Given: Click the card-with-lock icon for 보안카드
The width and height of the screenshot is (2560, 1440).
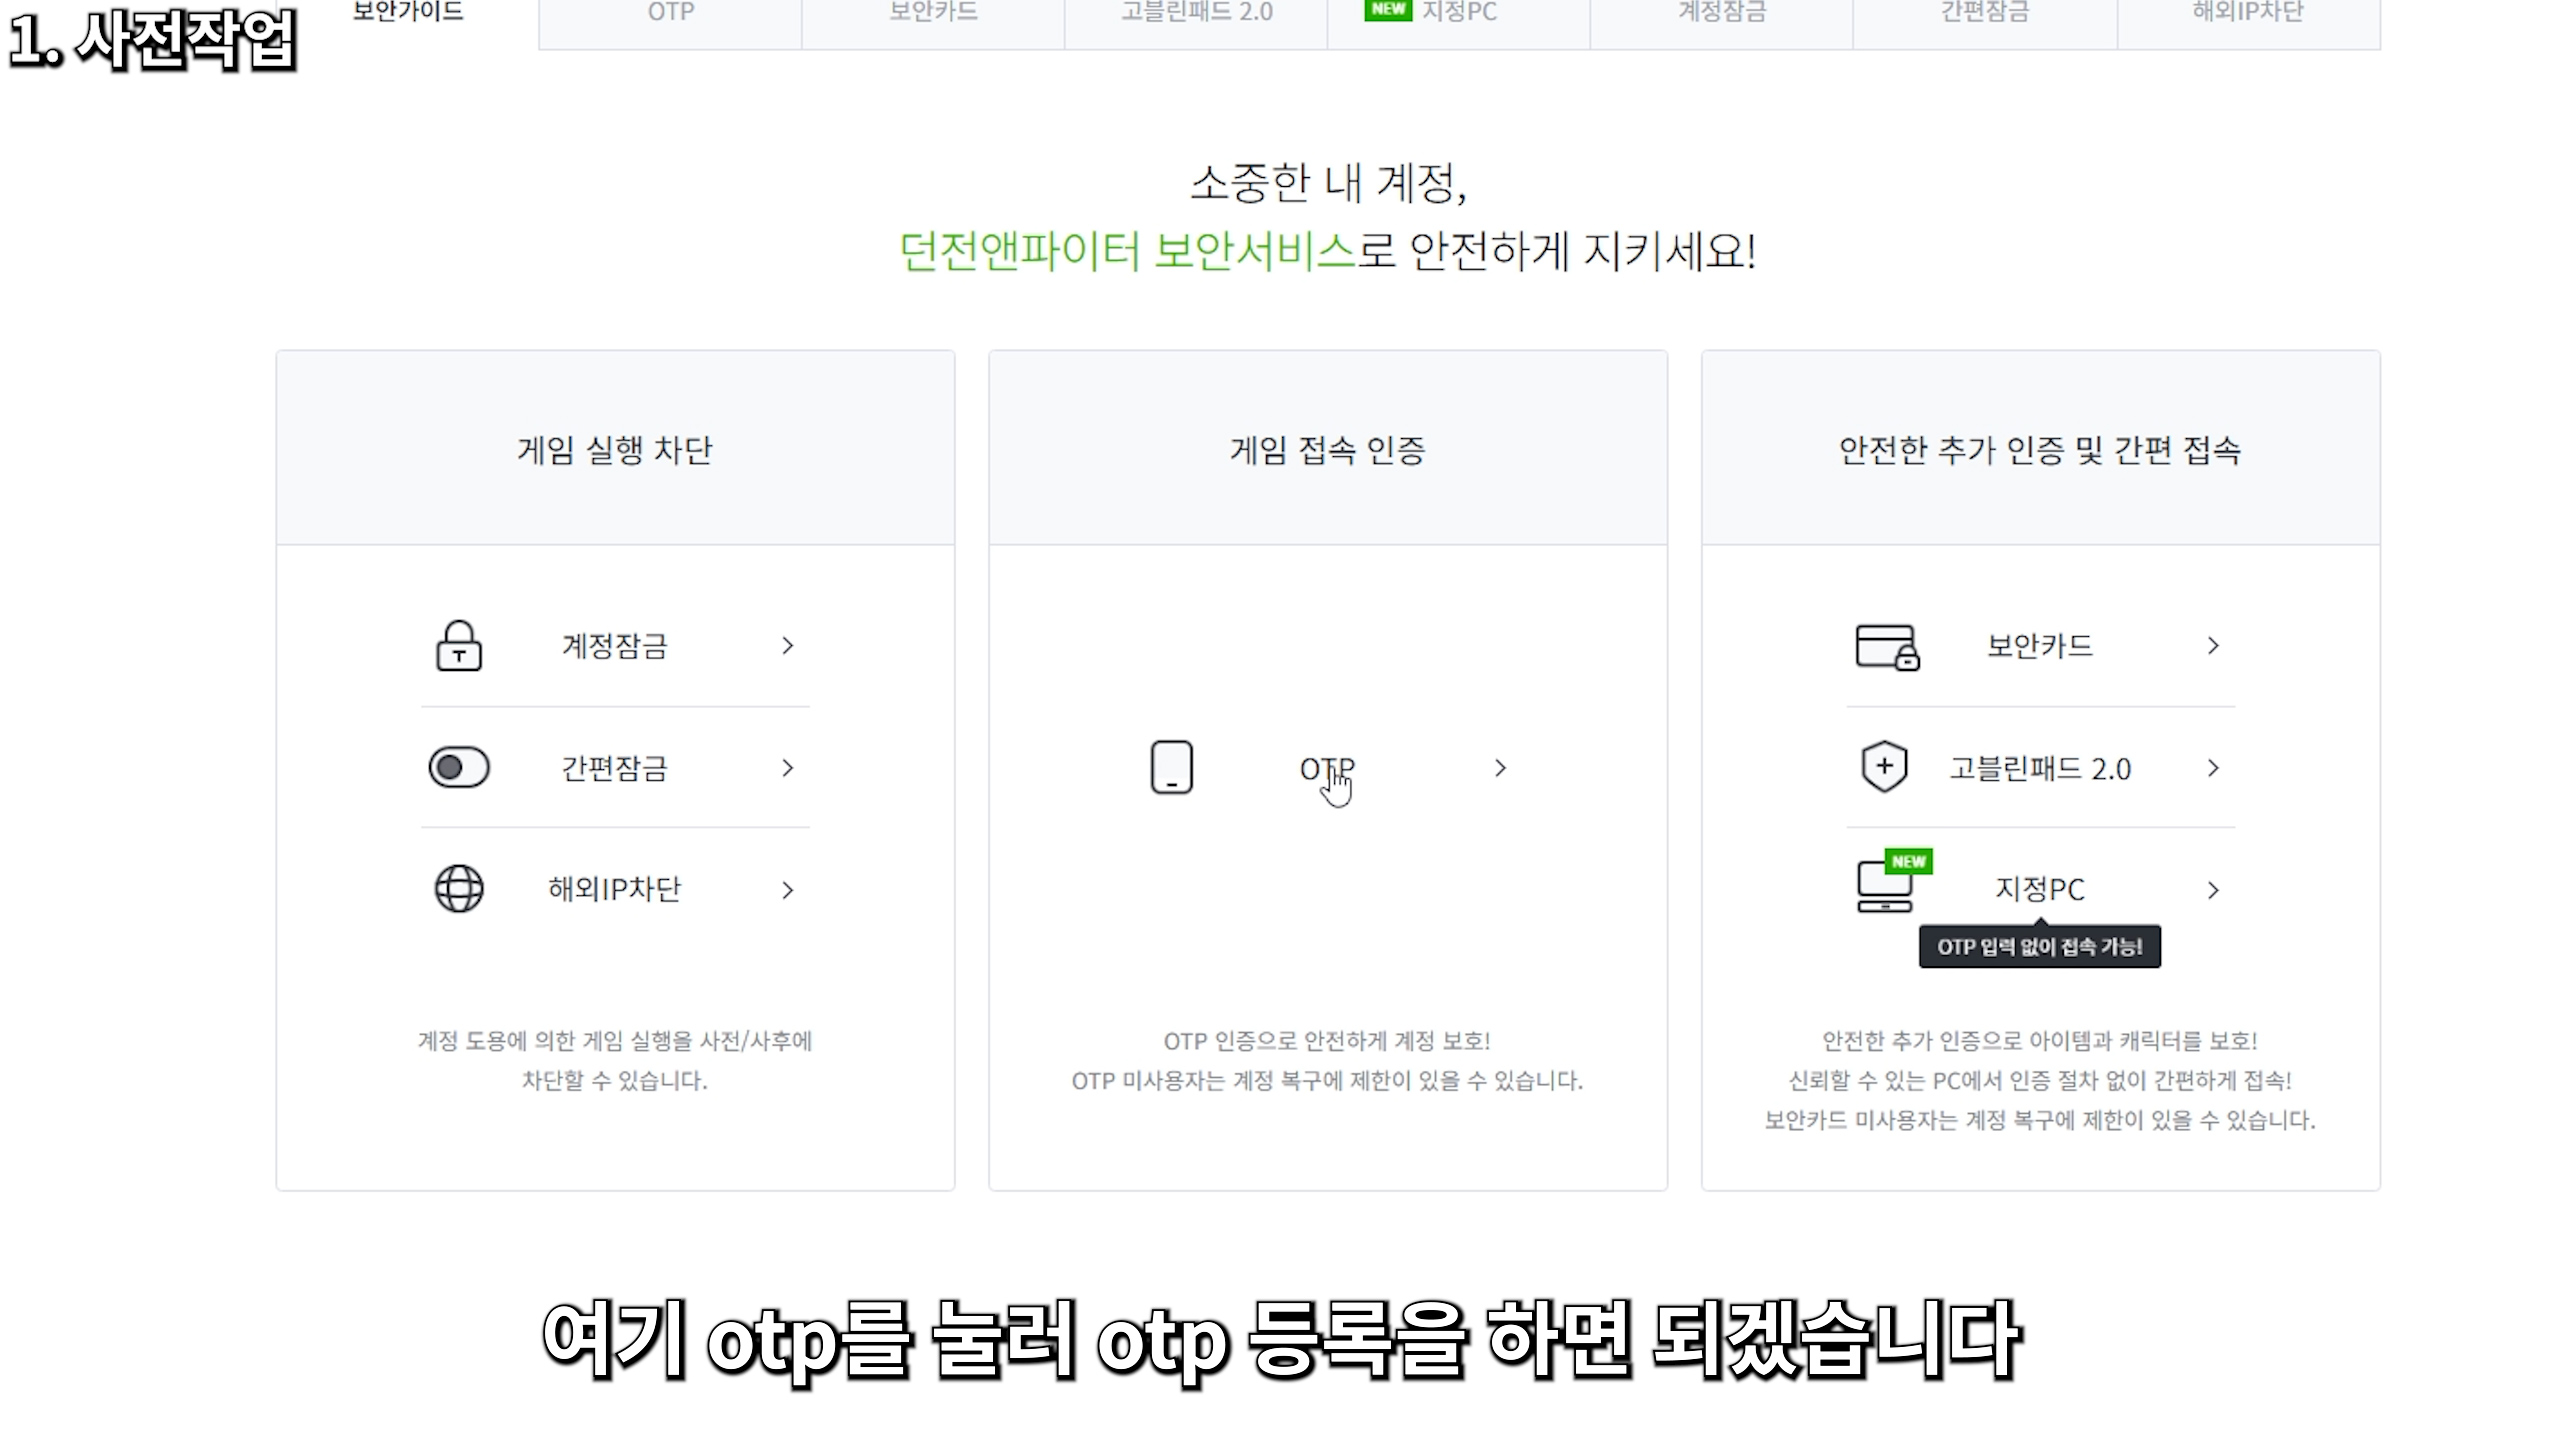Looking at the screenshot, I should click(1886, 647).
